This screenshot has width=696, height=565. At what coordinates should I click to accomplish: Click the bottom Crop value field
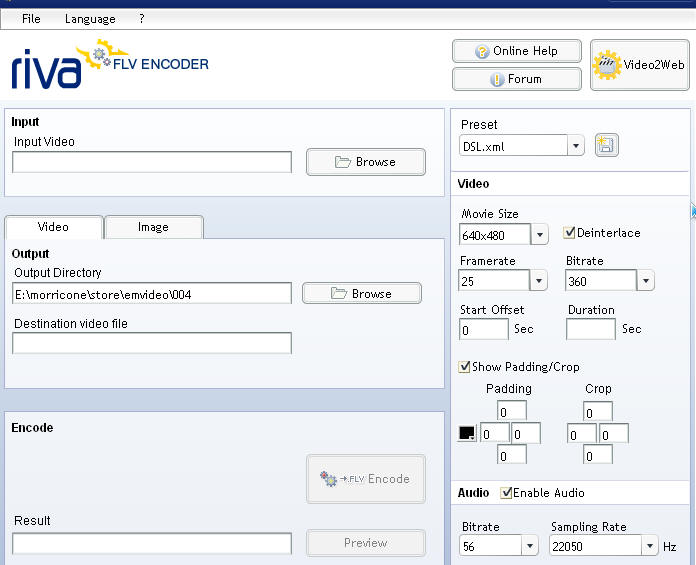[598, 455]
